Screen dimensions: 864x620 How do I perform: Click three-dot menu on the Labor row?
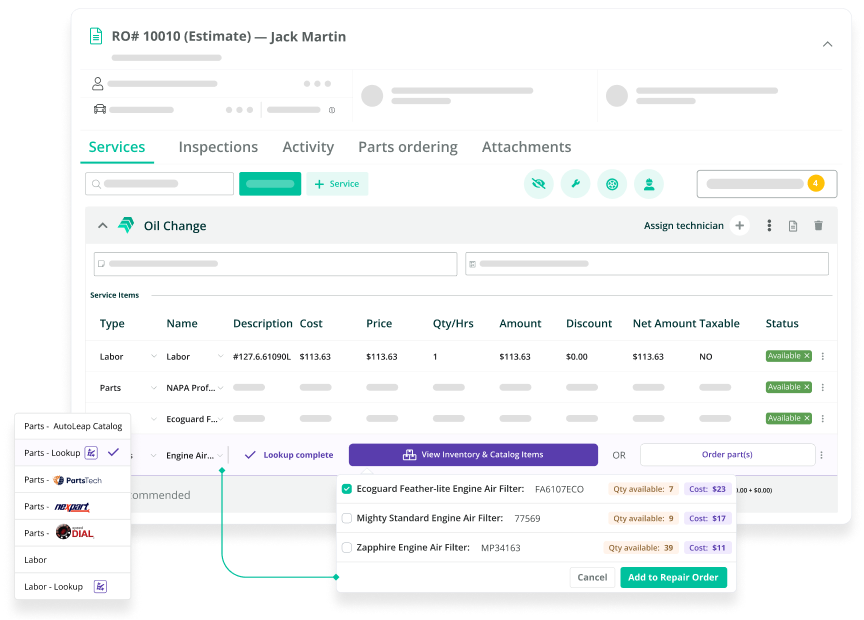[x=823, y=356]
